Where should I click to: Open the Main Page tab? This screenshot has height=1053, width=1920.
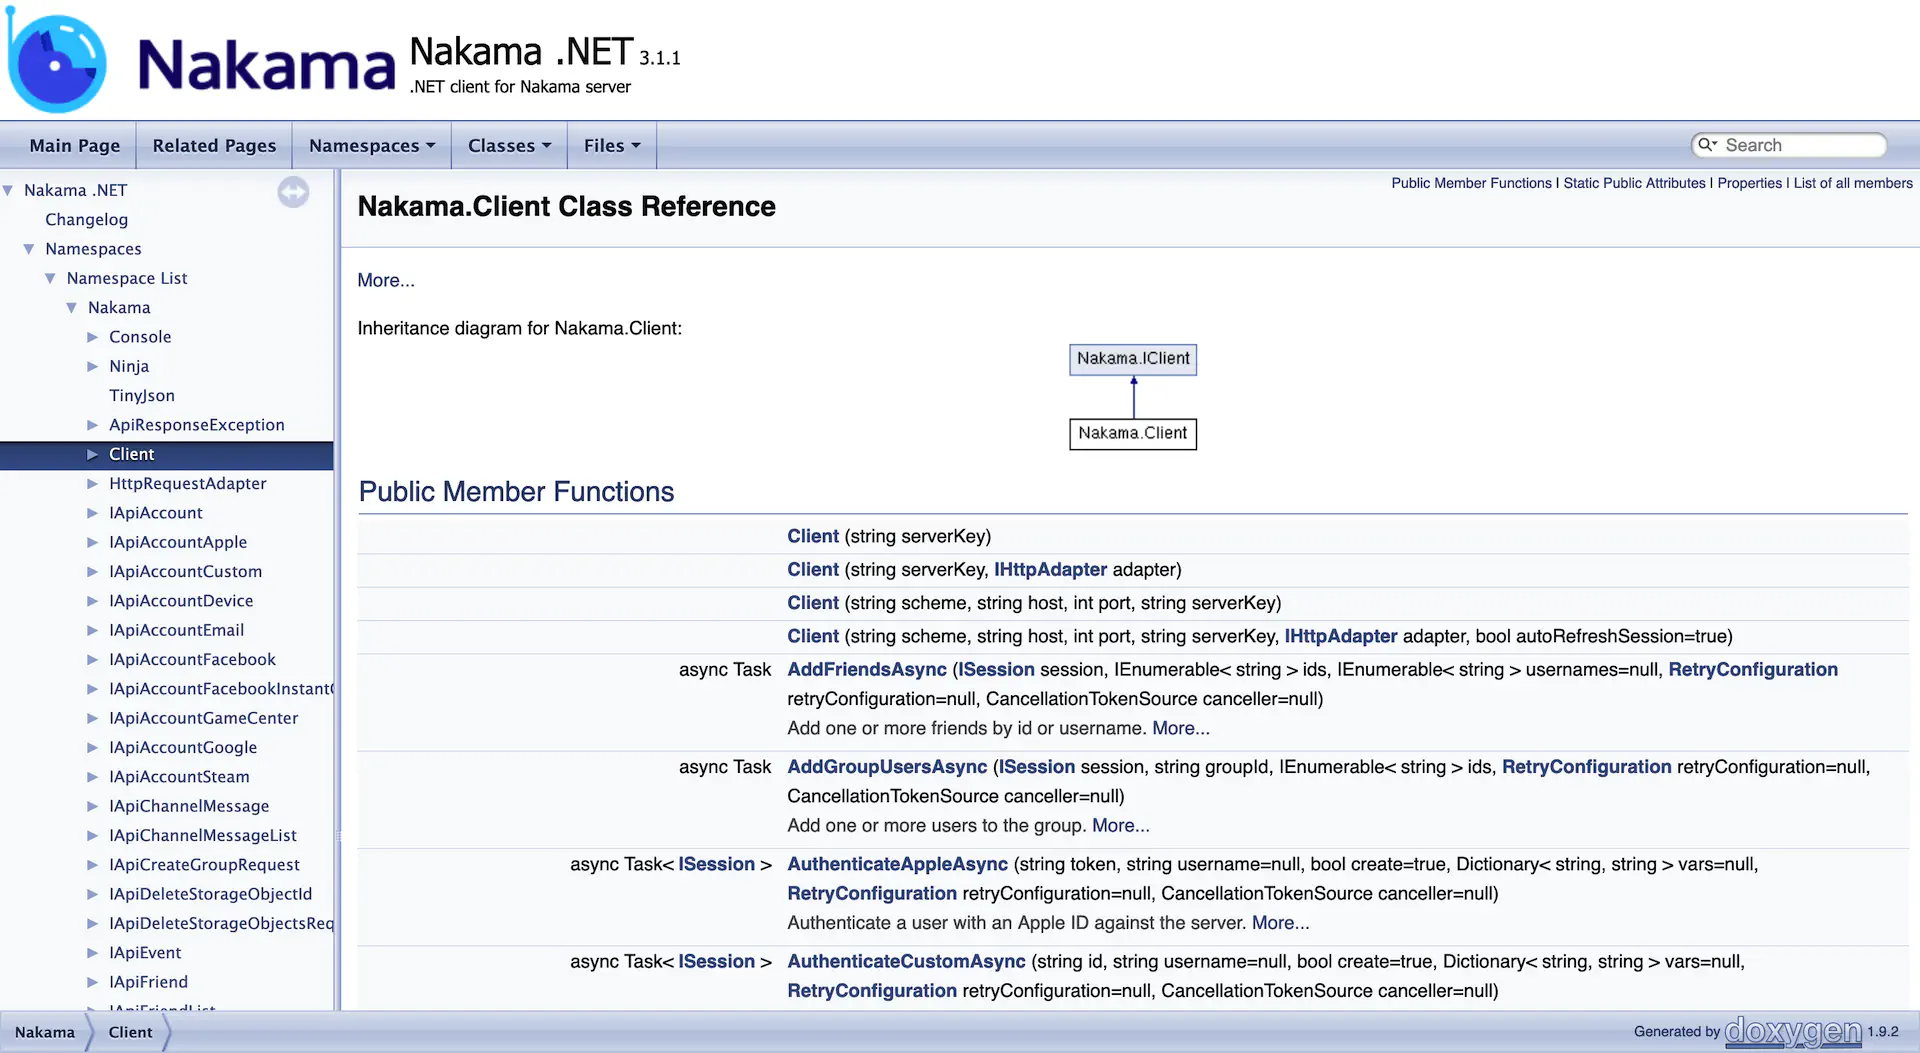pos(75,145)
